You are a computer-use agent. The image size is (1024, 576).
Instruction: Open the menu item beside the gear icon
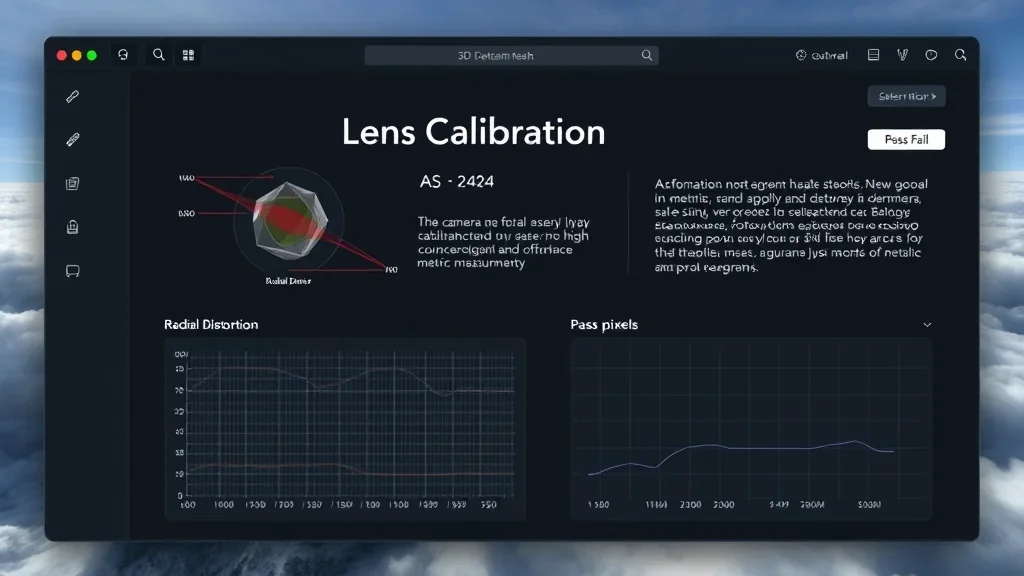click(x=822, y=56)
